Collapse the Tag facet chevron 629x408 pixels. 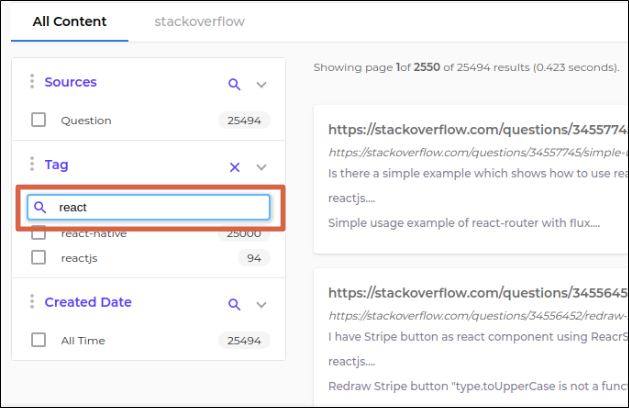262,167
